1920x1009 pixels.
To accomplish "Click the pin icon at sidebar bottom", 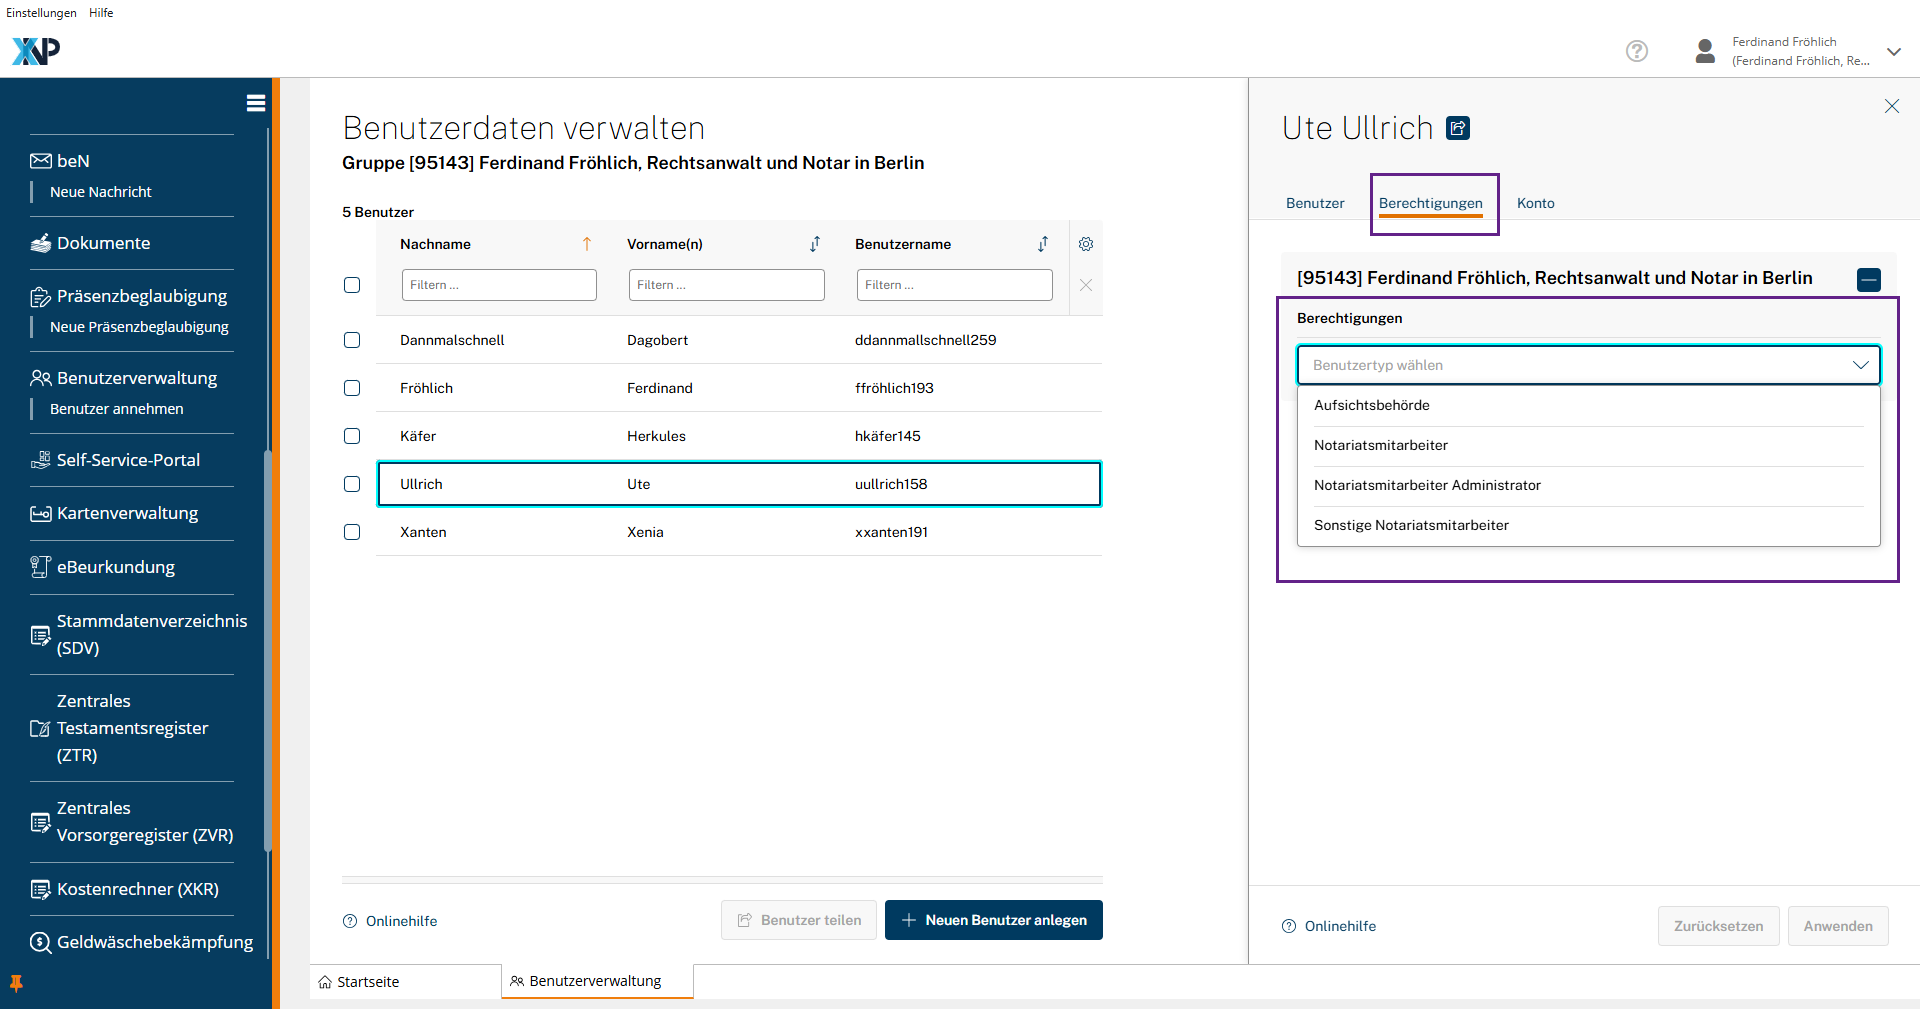I will click(16, 983).
